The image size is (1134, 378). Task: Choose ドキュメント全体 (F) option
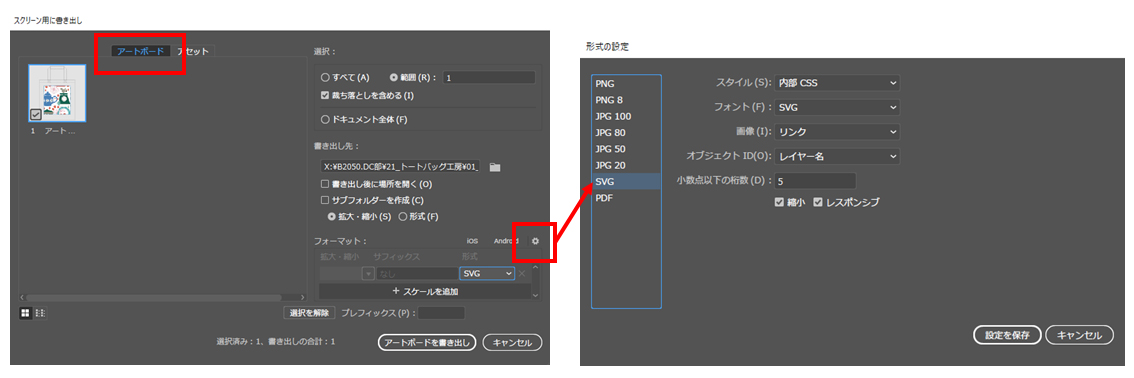[x=325, y=119]
